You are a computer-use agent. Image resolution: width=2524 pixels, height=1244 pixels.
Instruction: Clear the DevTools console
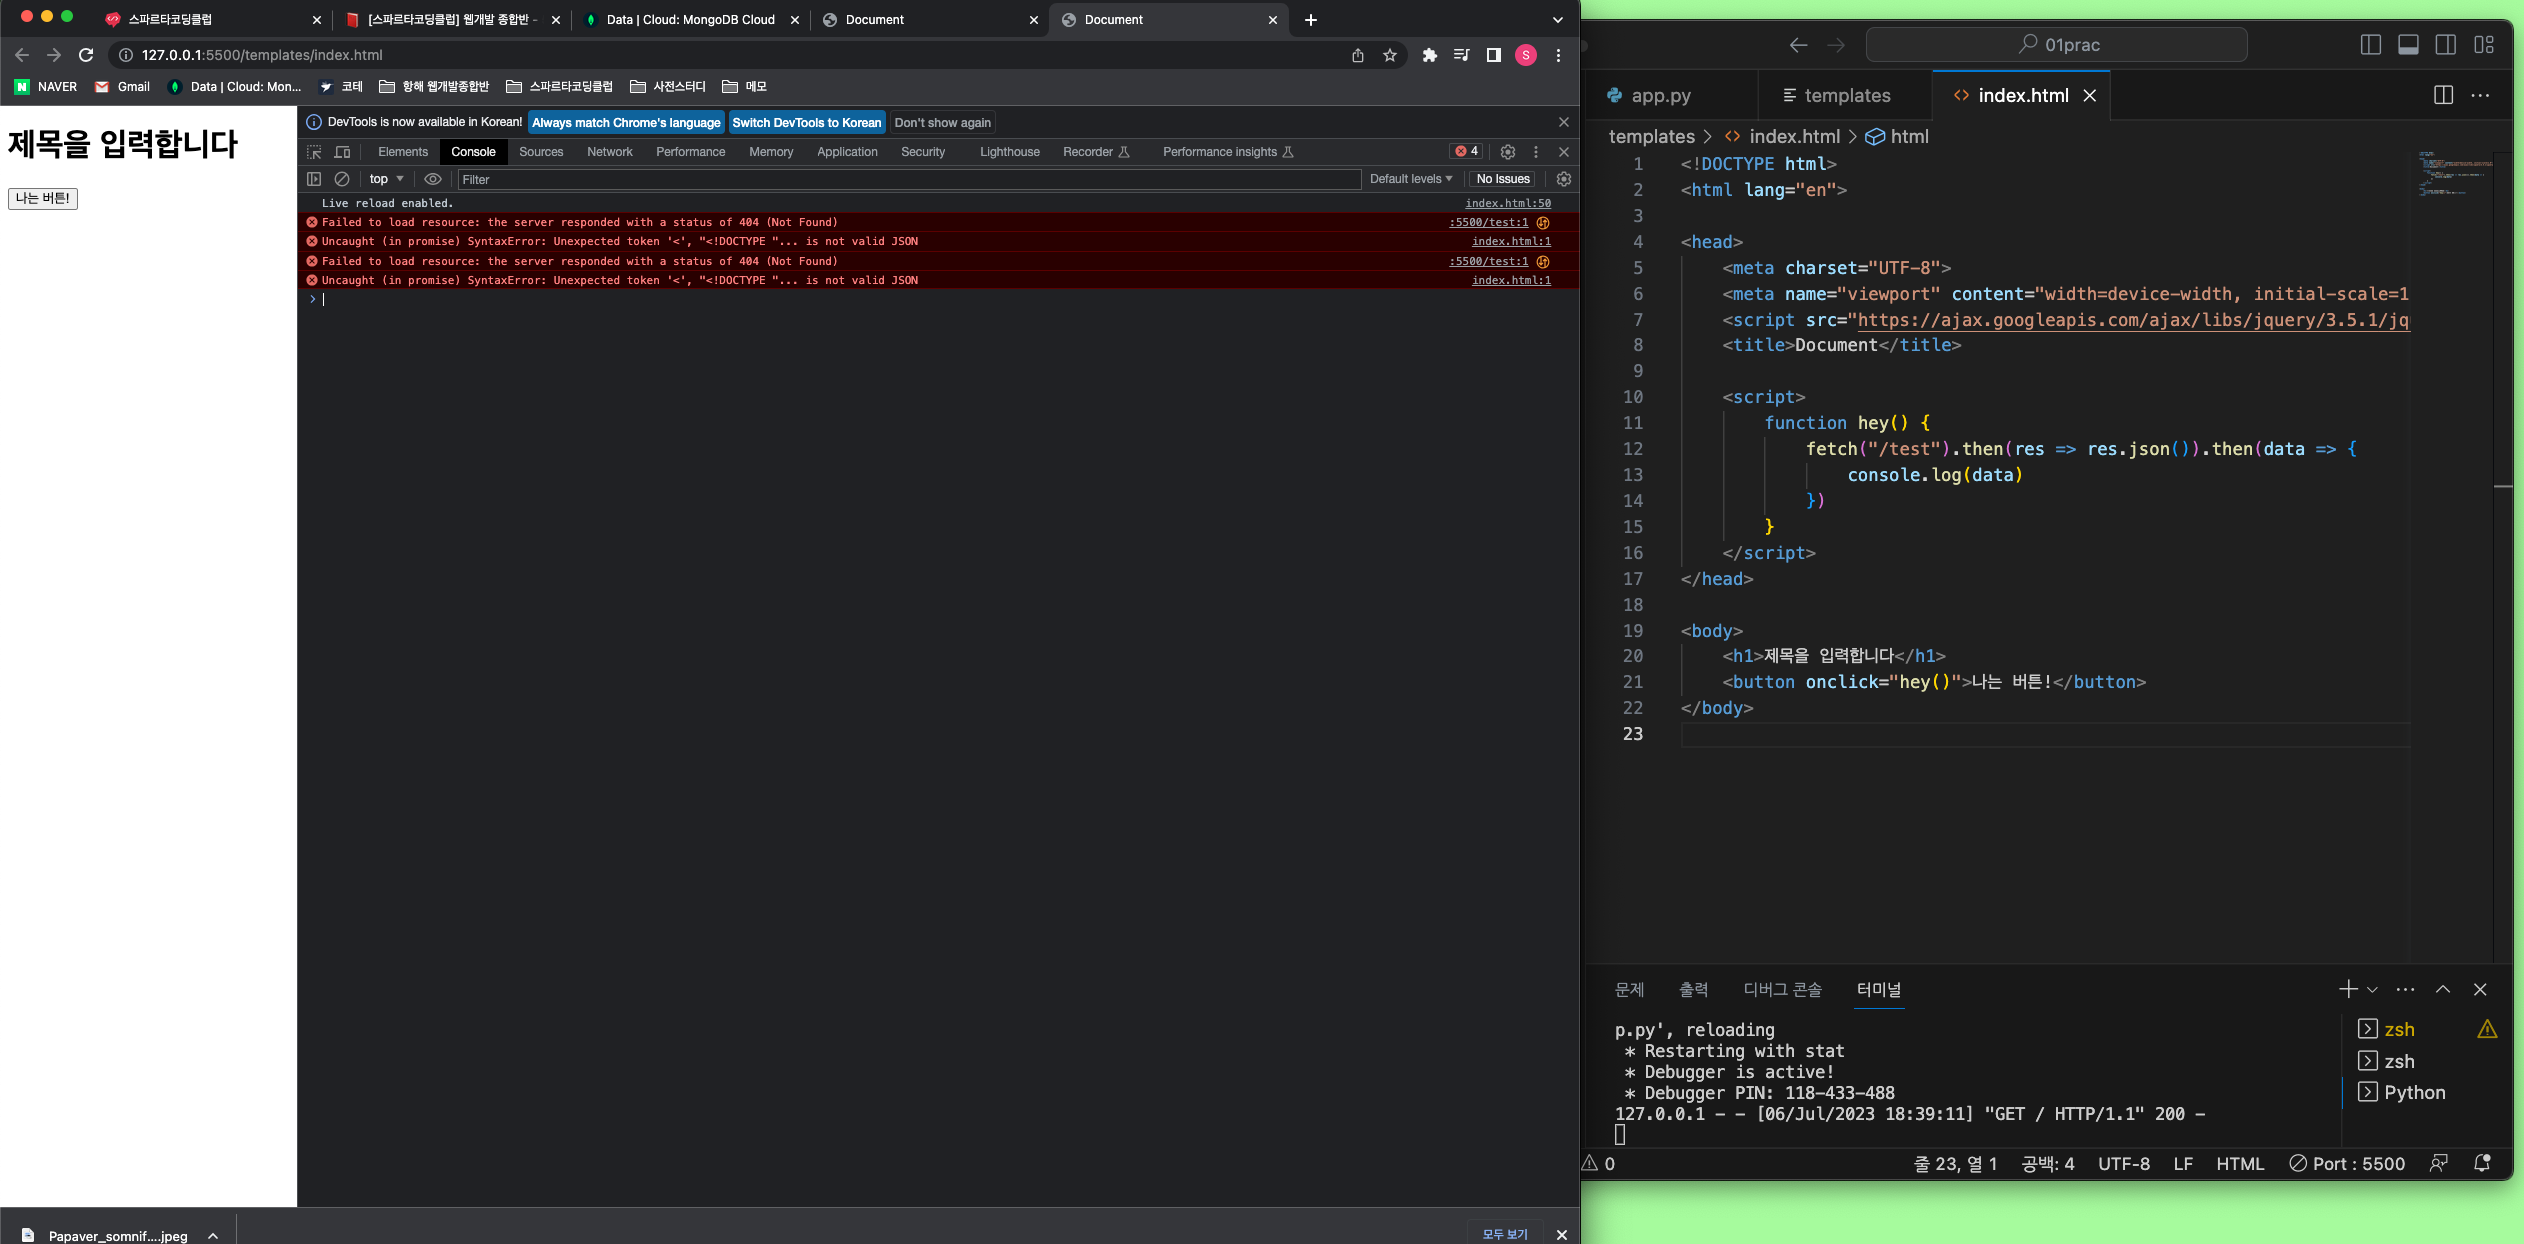[x=342, y=179]
